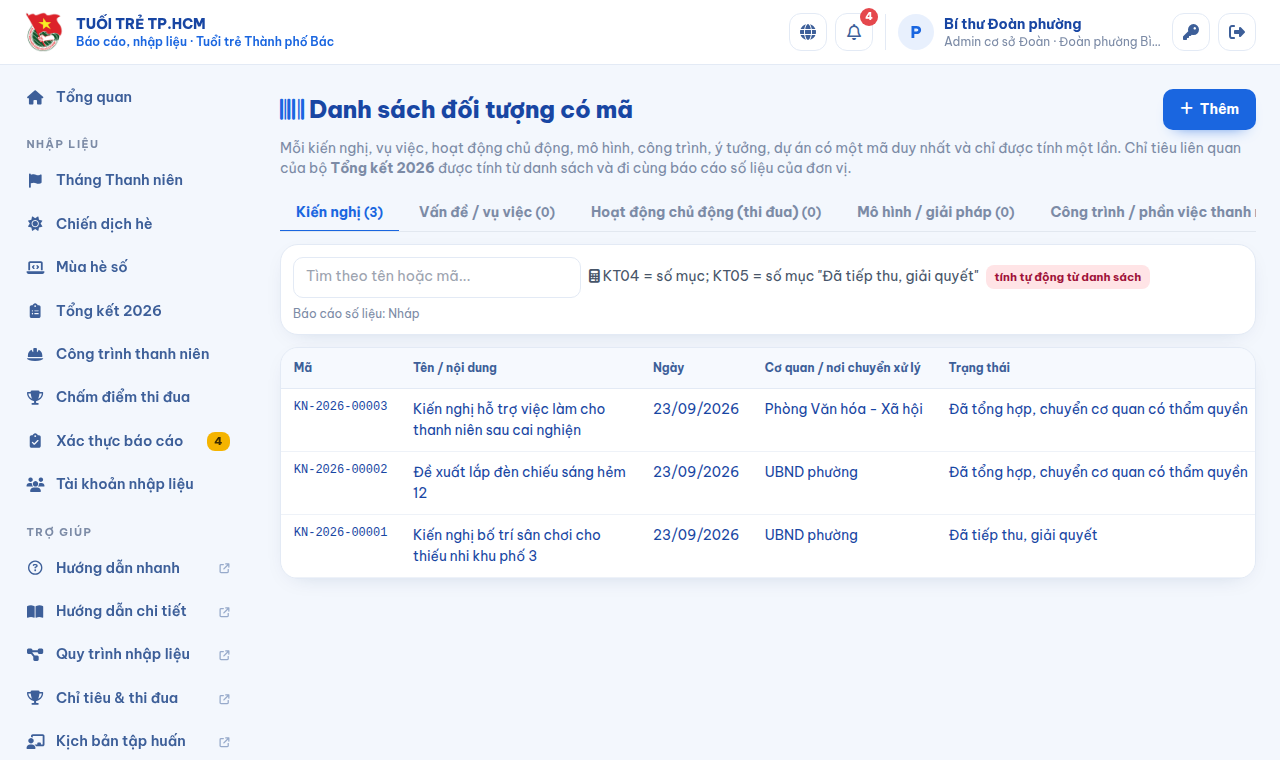
Task: Open Kiến nghị bố trí sân chơi entry
Action: (x=507, y=546)
